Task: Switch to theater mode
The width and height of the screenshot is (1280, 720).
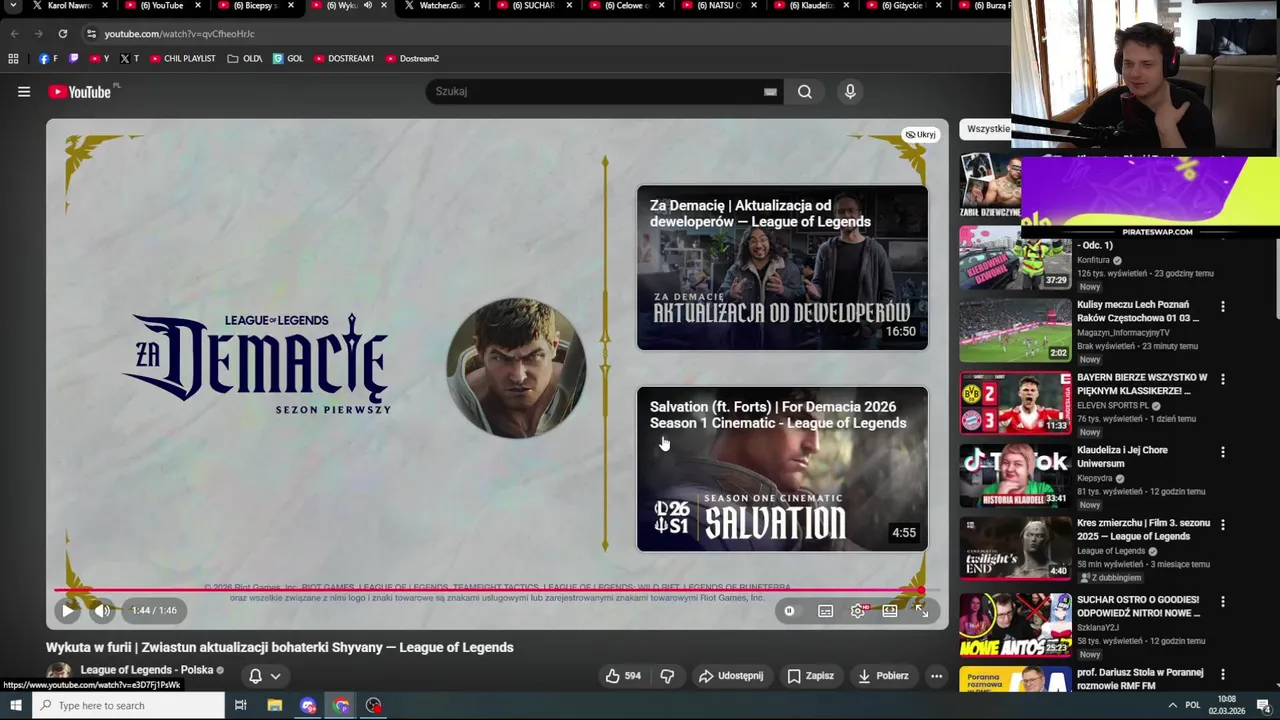Action: tap(890, 611)
